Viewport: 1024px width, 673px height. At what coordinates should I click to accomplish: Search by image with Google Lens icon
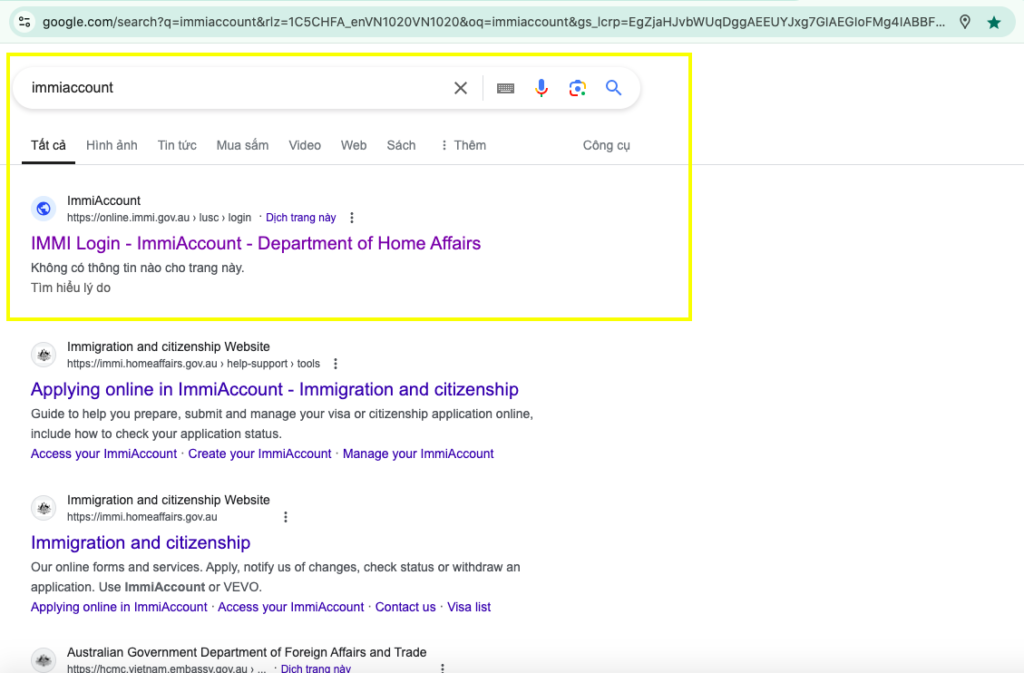click(577, 88)
